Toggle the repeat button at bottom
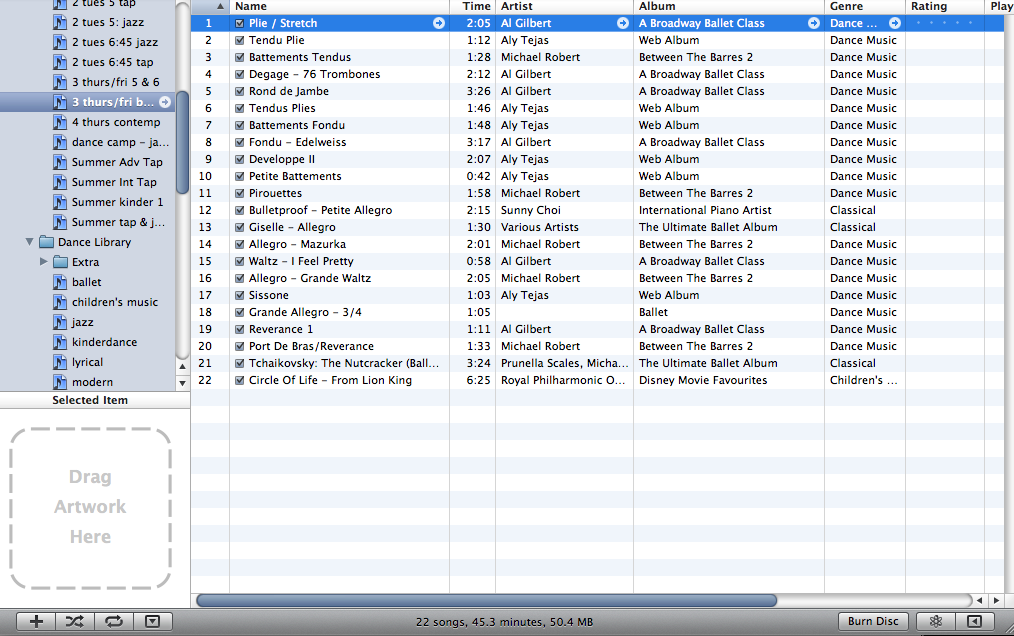The width and height of the screenshot is (1014, 636). (113, 621)
